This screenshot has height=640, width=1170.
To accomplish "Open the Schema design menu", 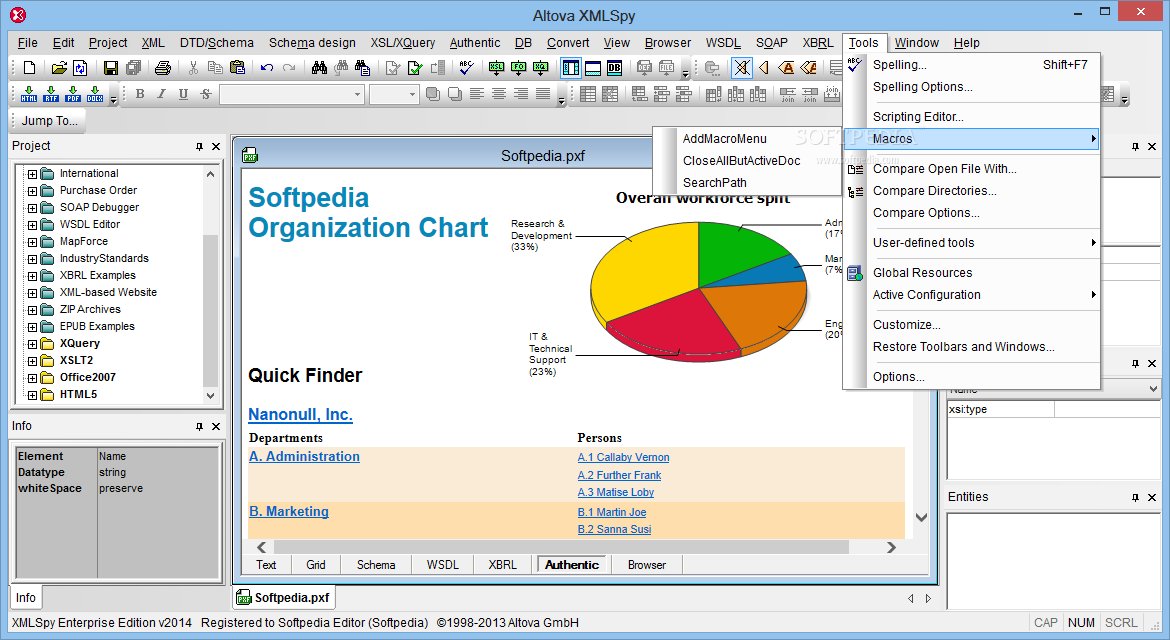I will 312,43.
